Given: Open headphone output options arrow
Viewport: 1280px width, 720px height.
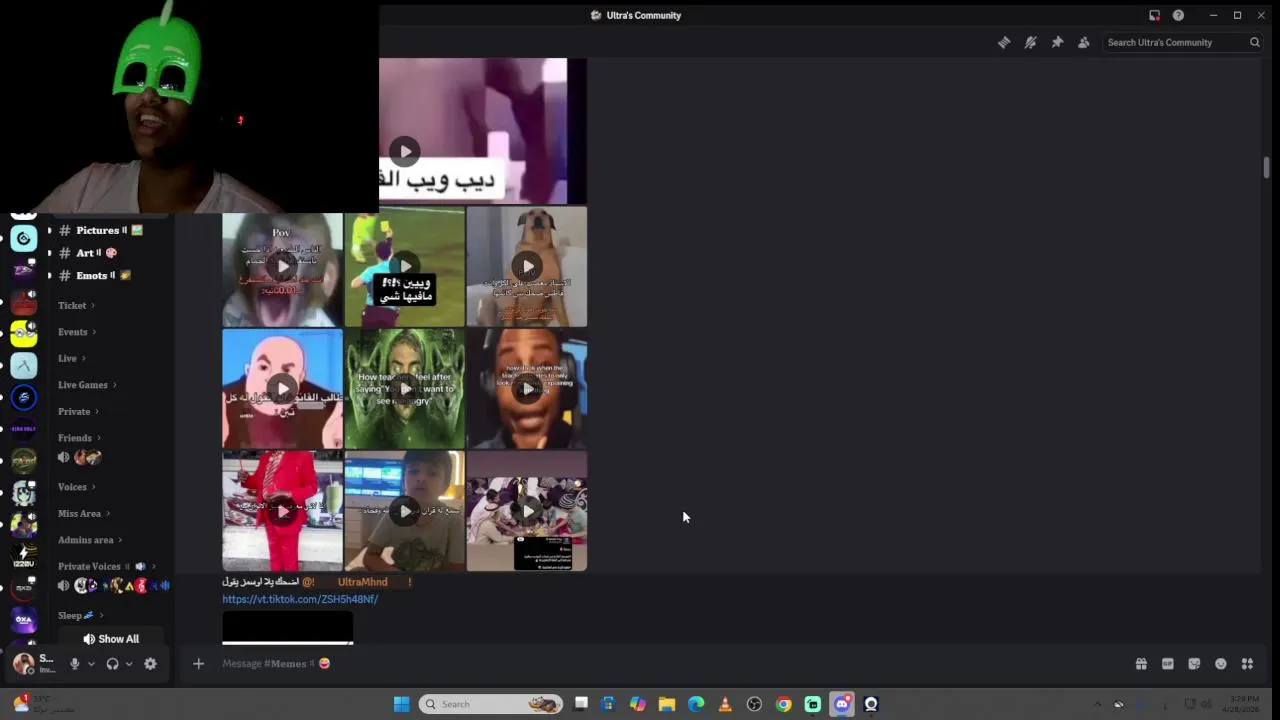Looking at the screenshot, I should [x=129, y=664].
